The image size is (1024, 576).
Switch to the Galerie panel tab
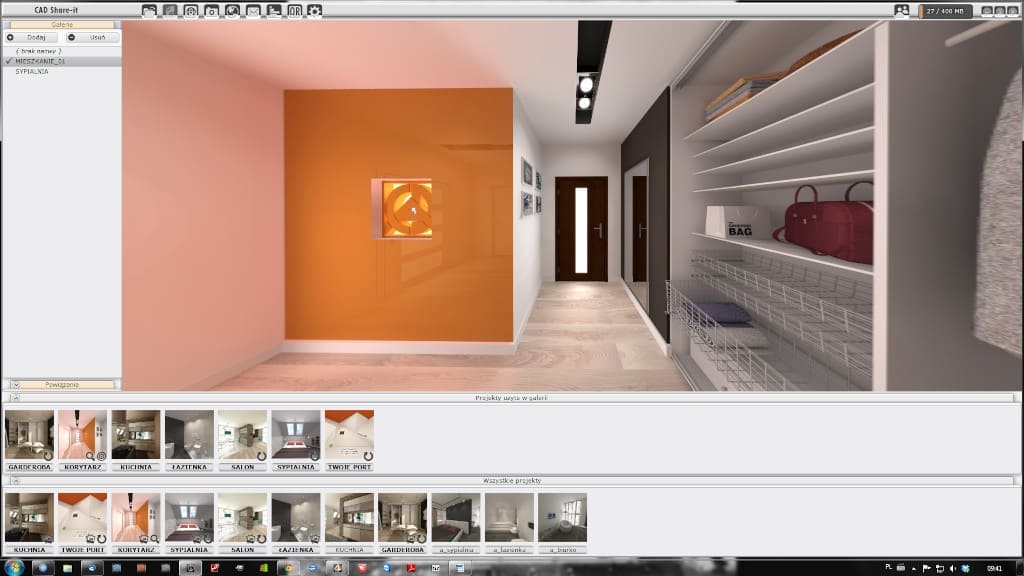62,22
